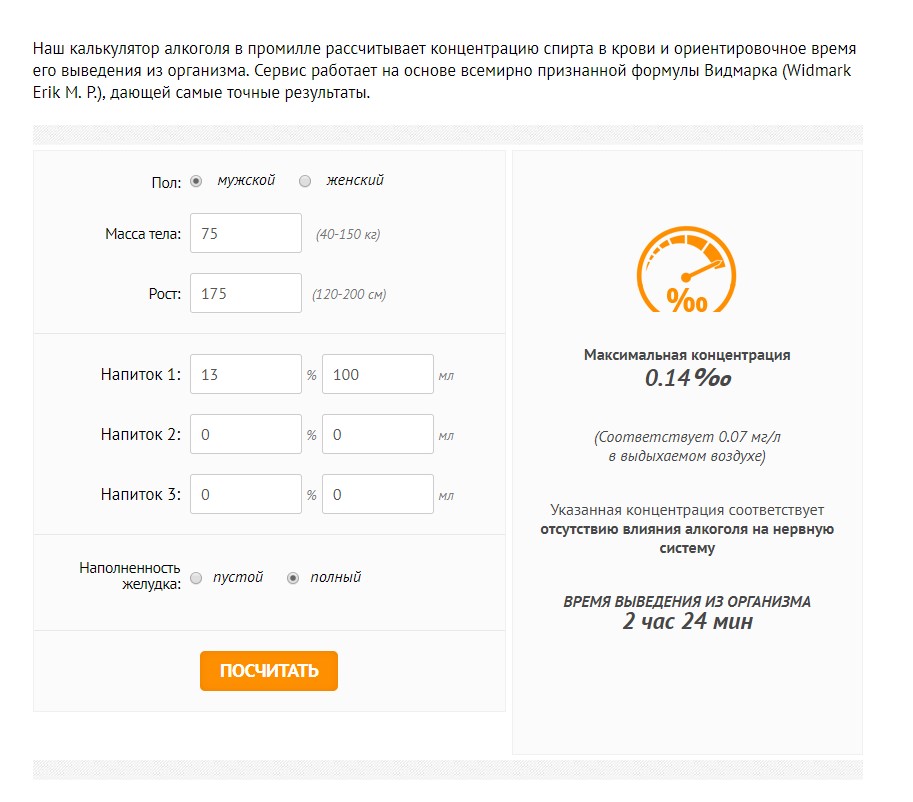Click the (120-200 см) hint text

(x=349, y=294)
